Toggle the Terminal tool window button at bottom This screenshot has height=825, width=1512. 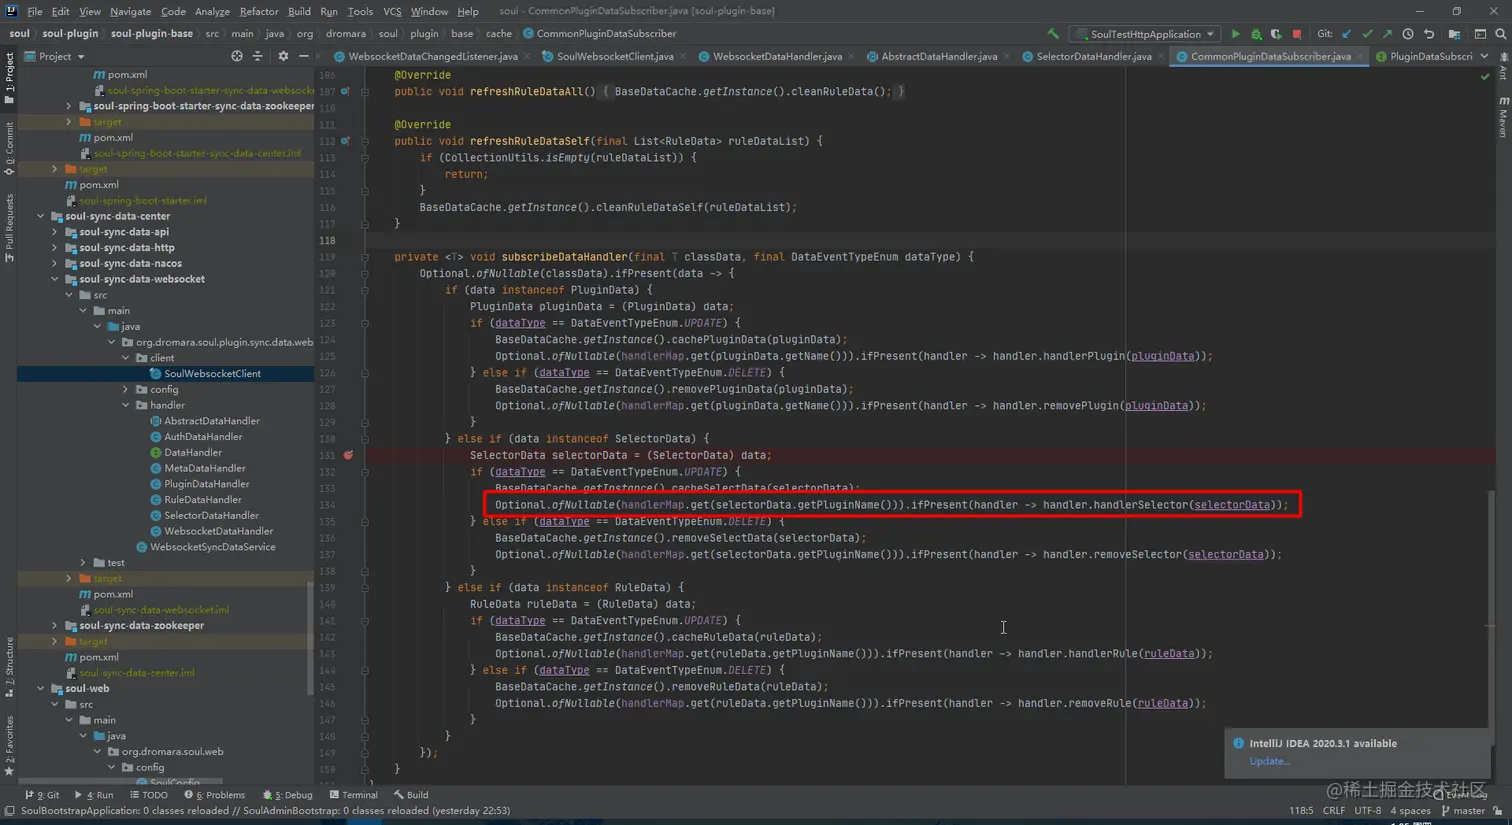353,795
